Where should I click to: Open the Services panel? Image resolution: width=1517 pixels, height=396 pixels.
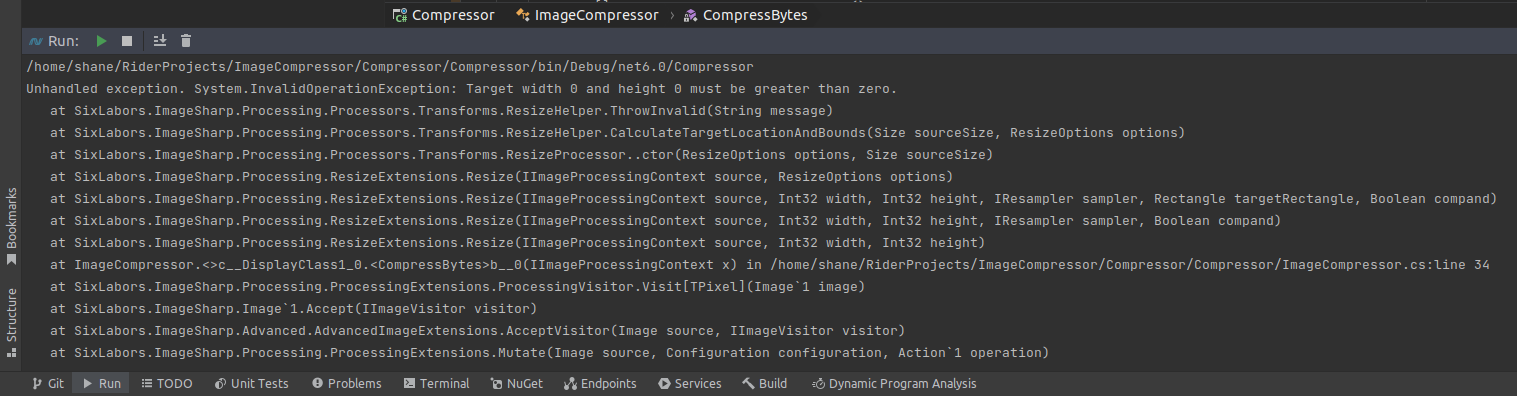(x=690, y=383)
